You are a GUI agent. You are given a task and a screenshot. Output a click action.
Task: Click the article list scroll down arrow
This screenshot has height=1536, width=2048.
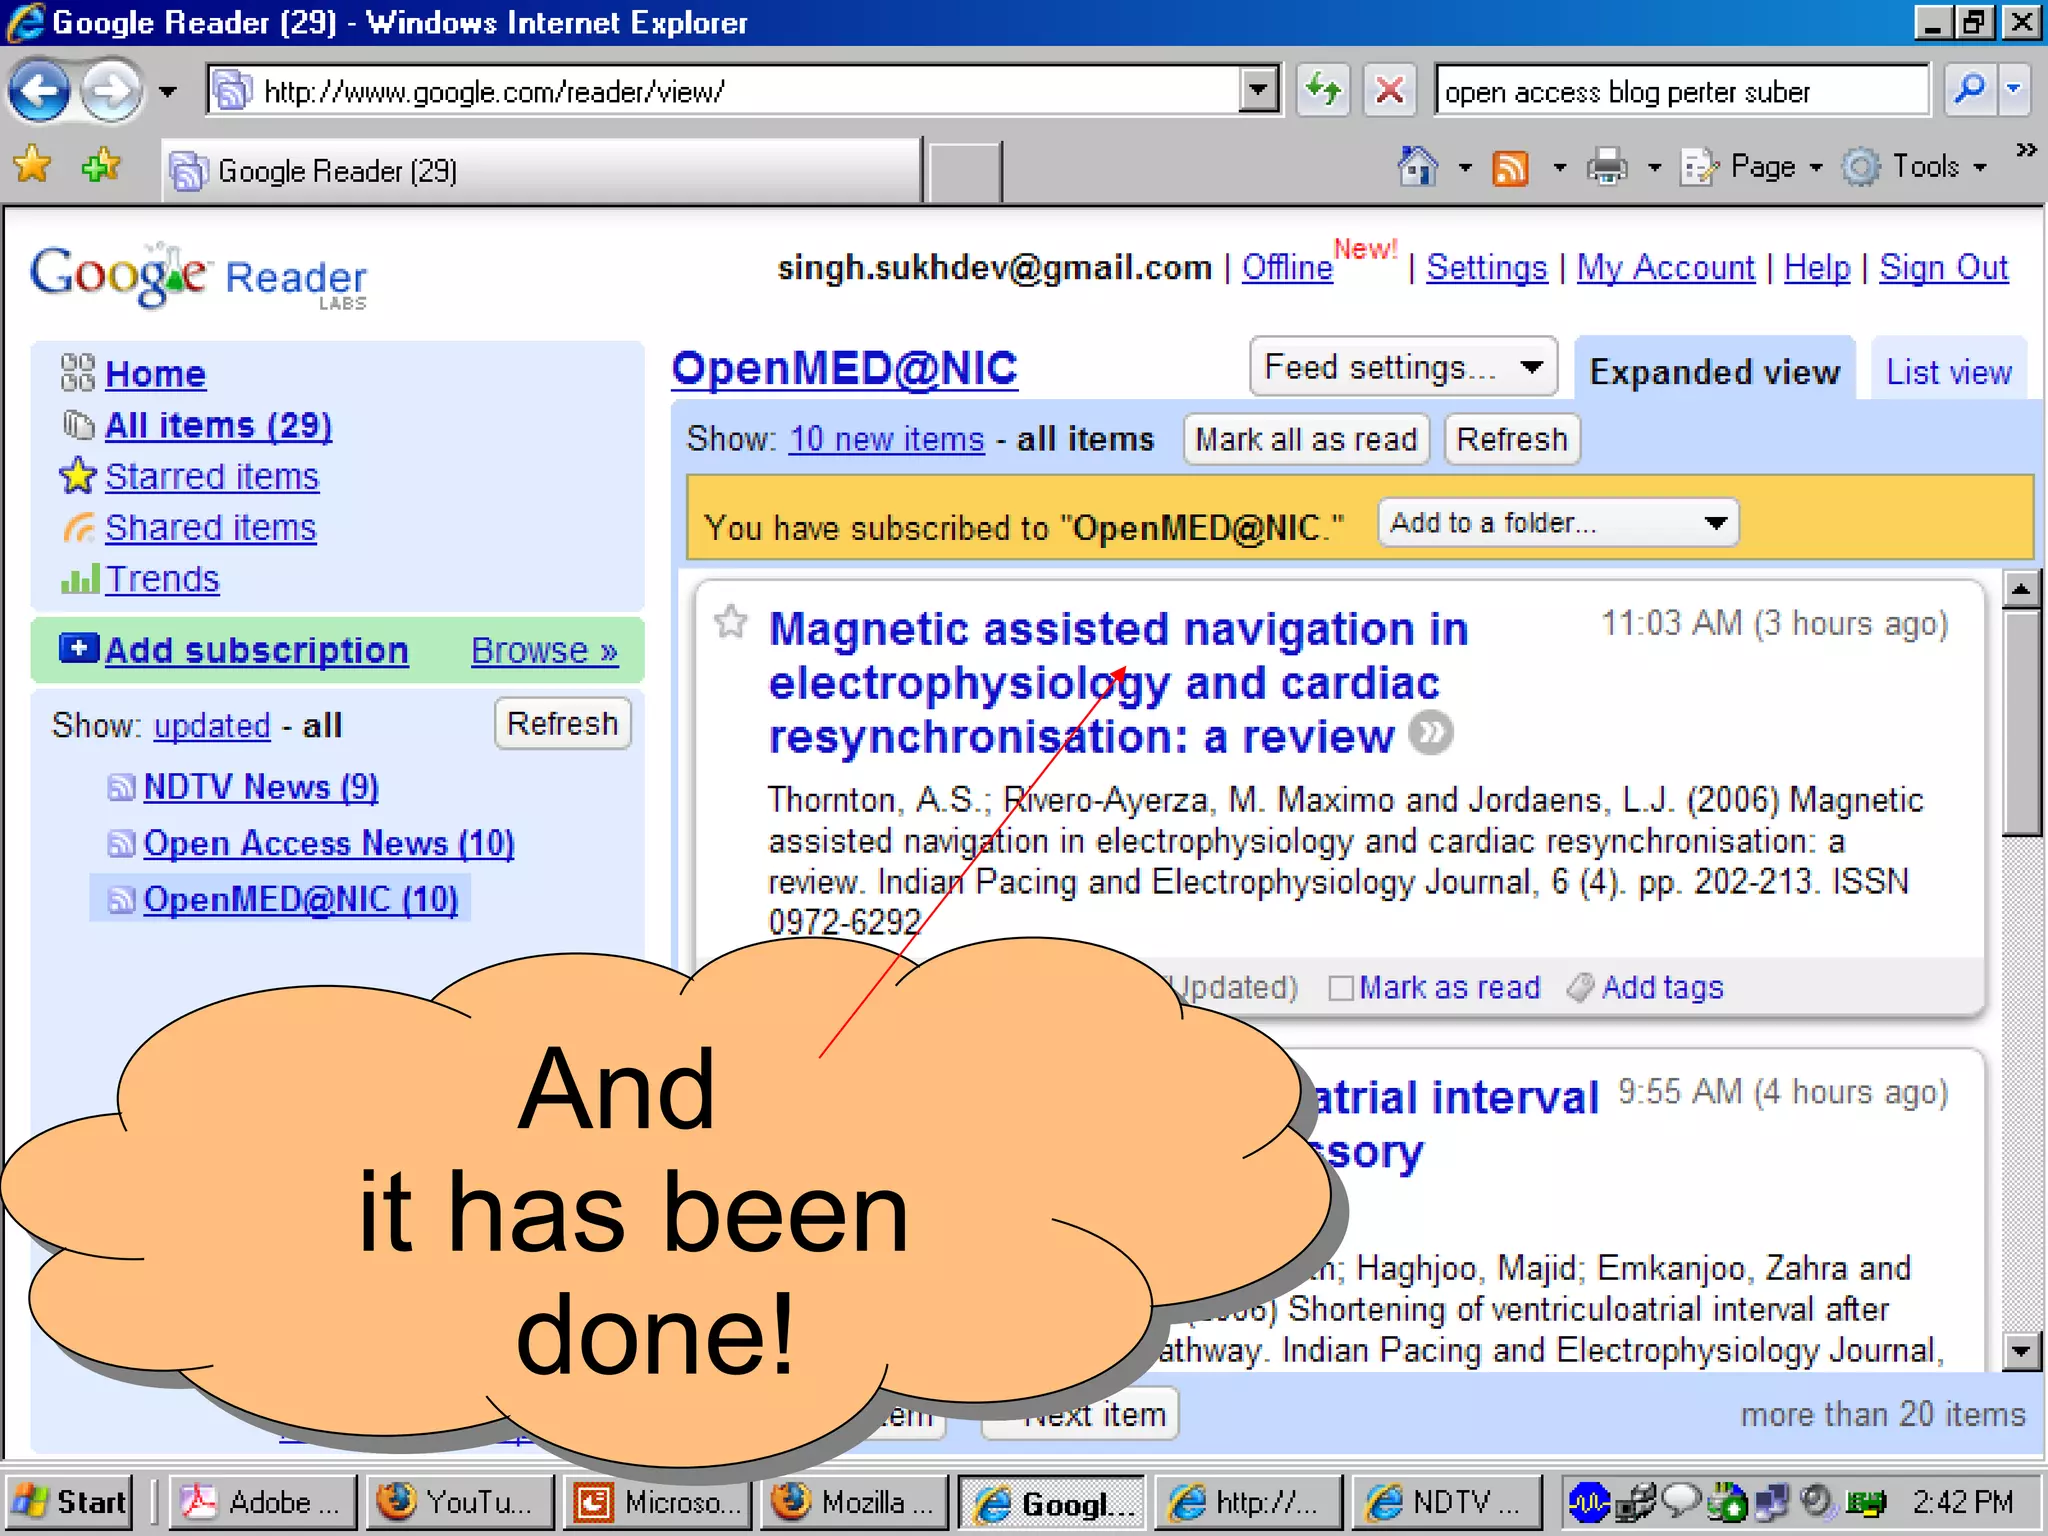[2021, 1351]
